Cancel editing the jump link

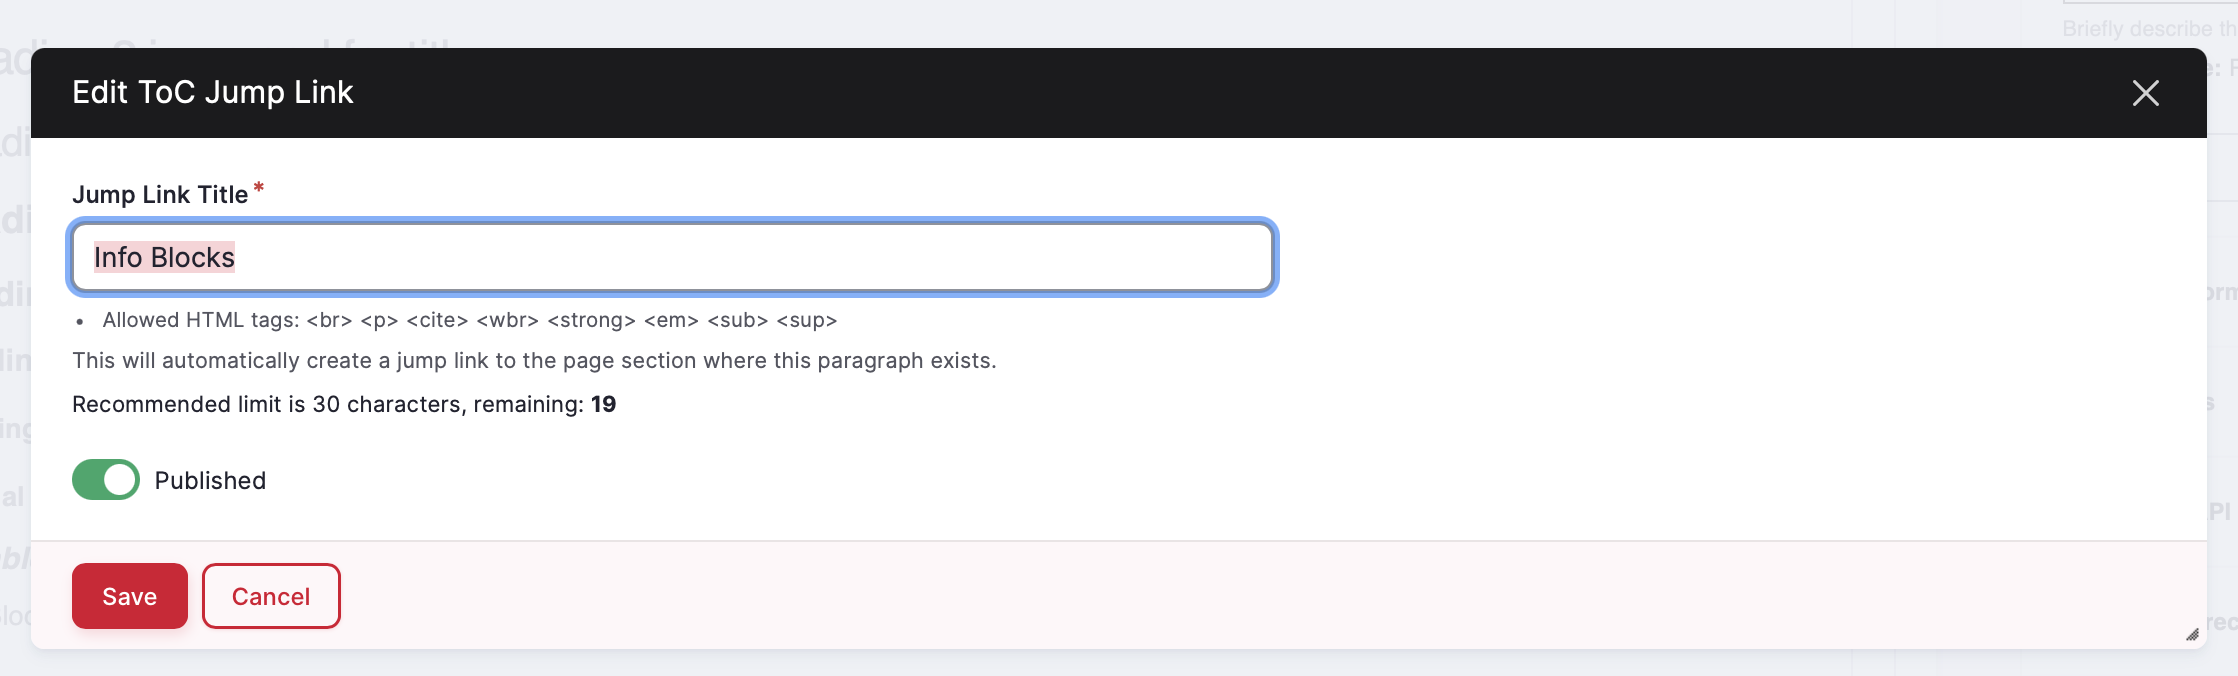pyautogui.click(x=271, y=596)
